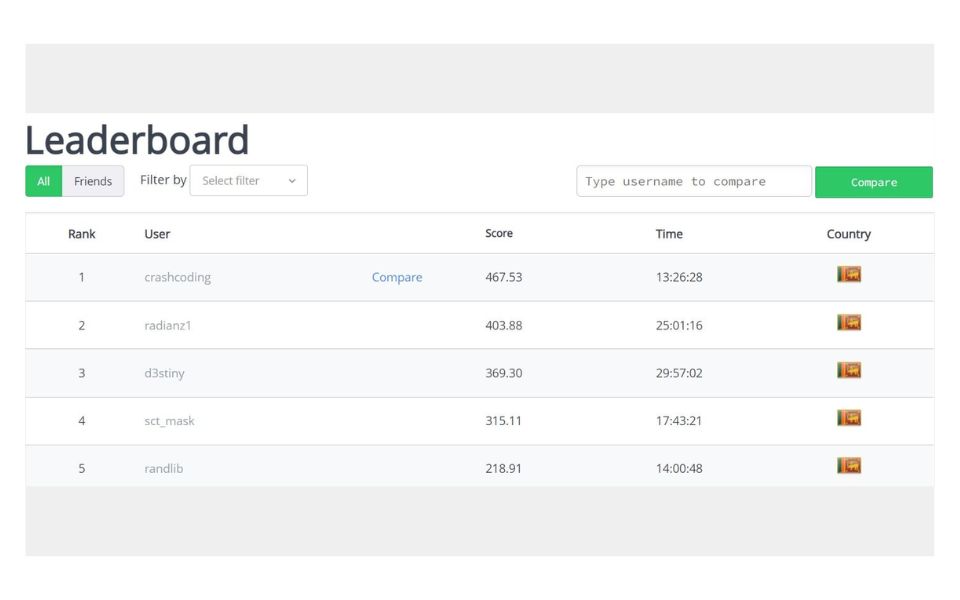The image size is (960, 600).
Task: Open the Compare link beside crashcoding
Action: (397, 277)
